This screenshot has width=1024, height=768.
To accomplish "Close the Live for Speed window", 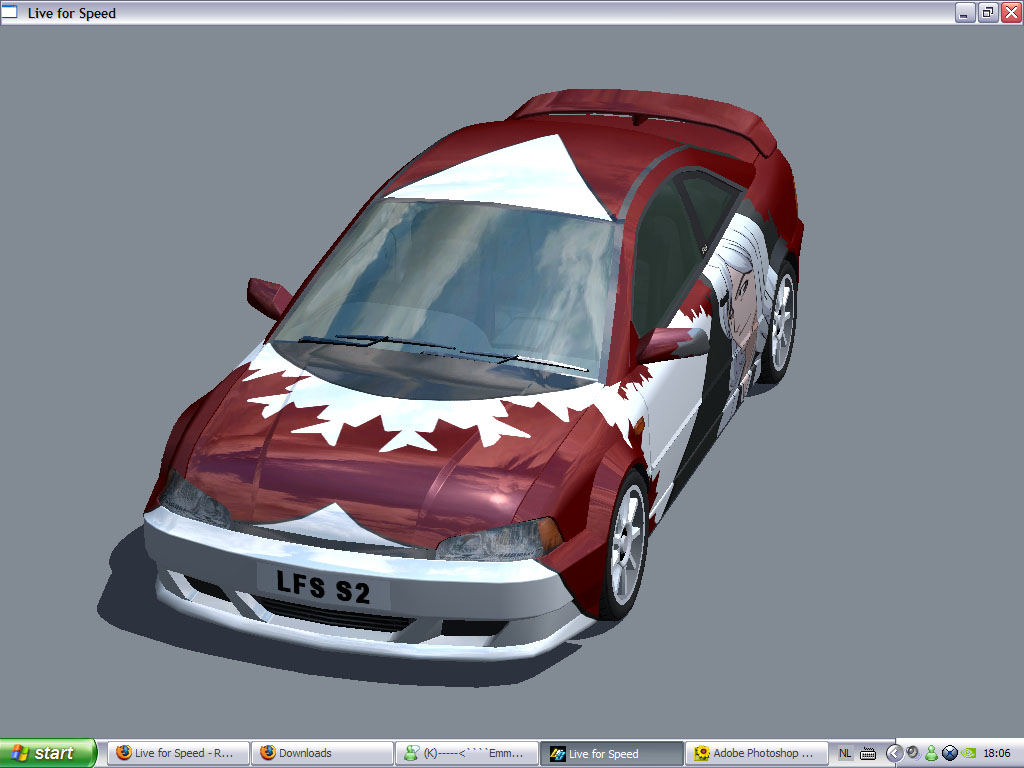I will [1011, 12].
